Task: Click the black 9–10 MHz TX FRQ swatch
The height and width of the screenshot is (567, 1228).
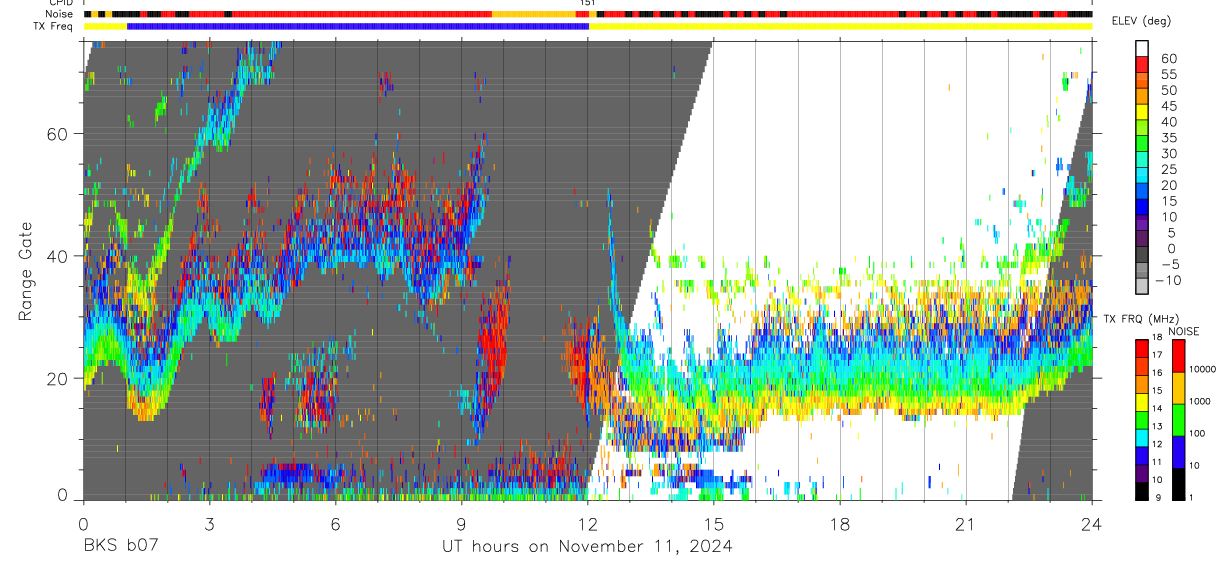Action: click(x=1142, y=490)
